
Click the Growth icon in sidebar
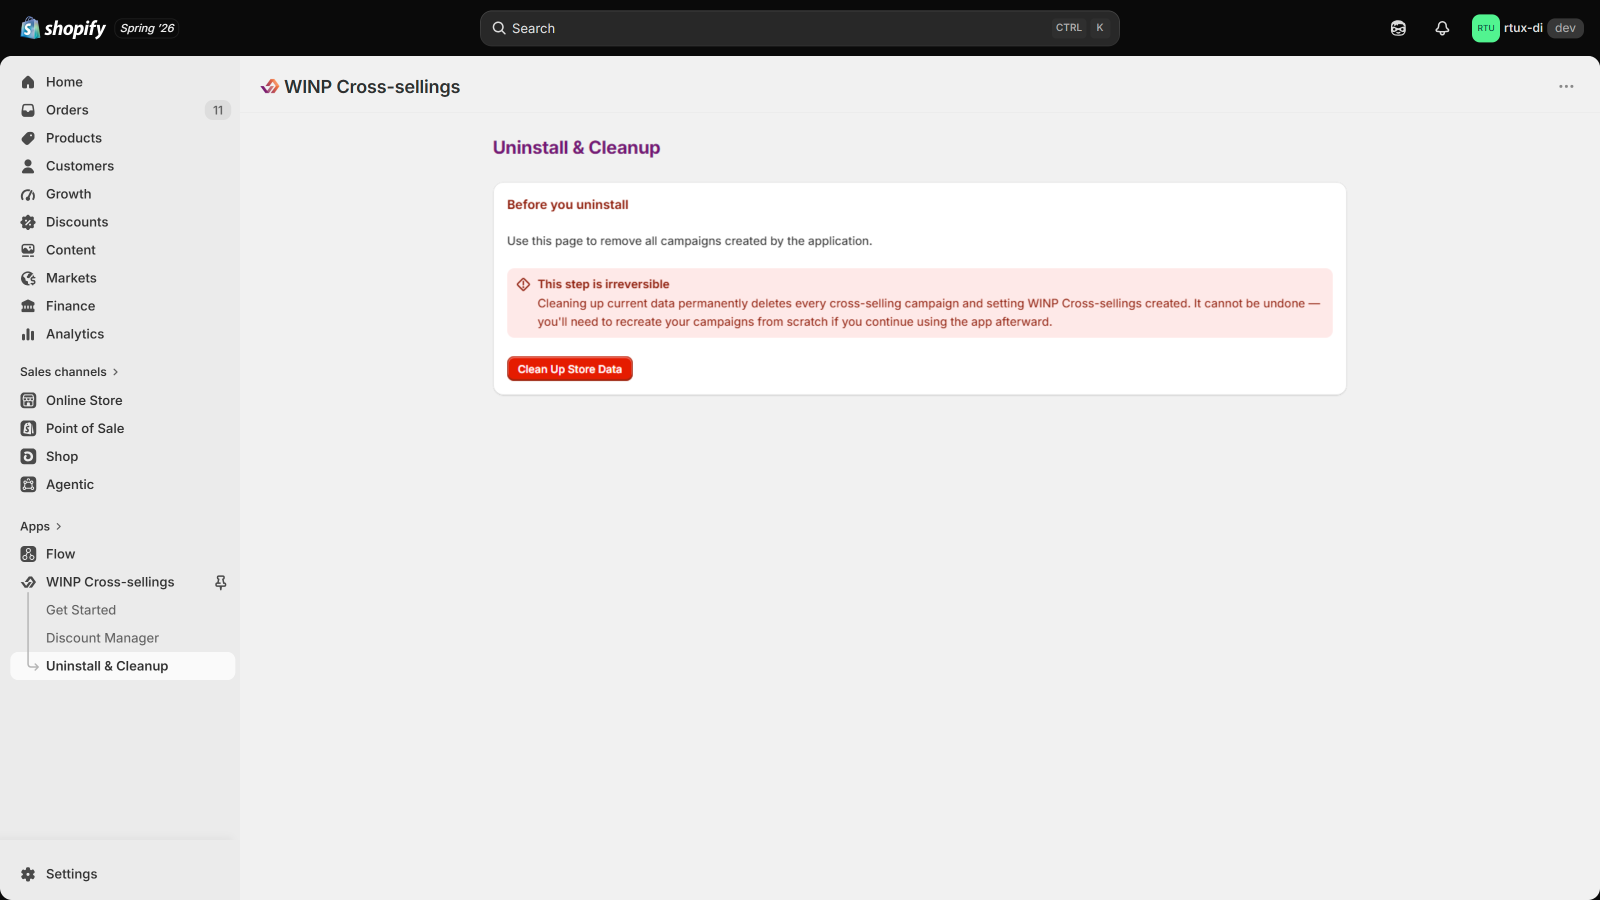click(x=28, y=194)
